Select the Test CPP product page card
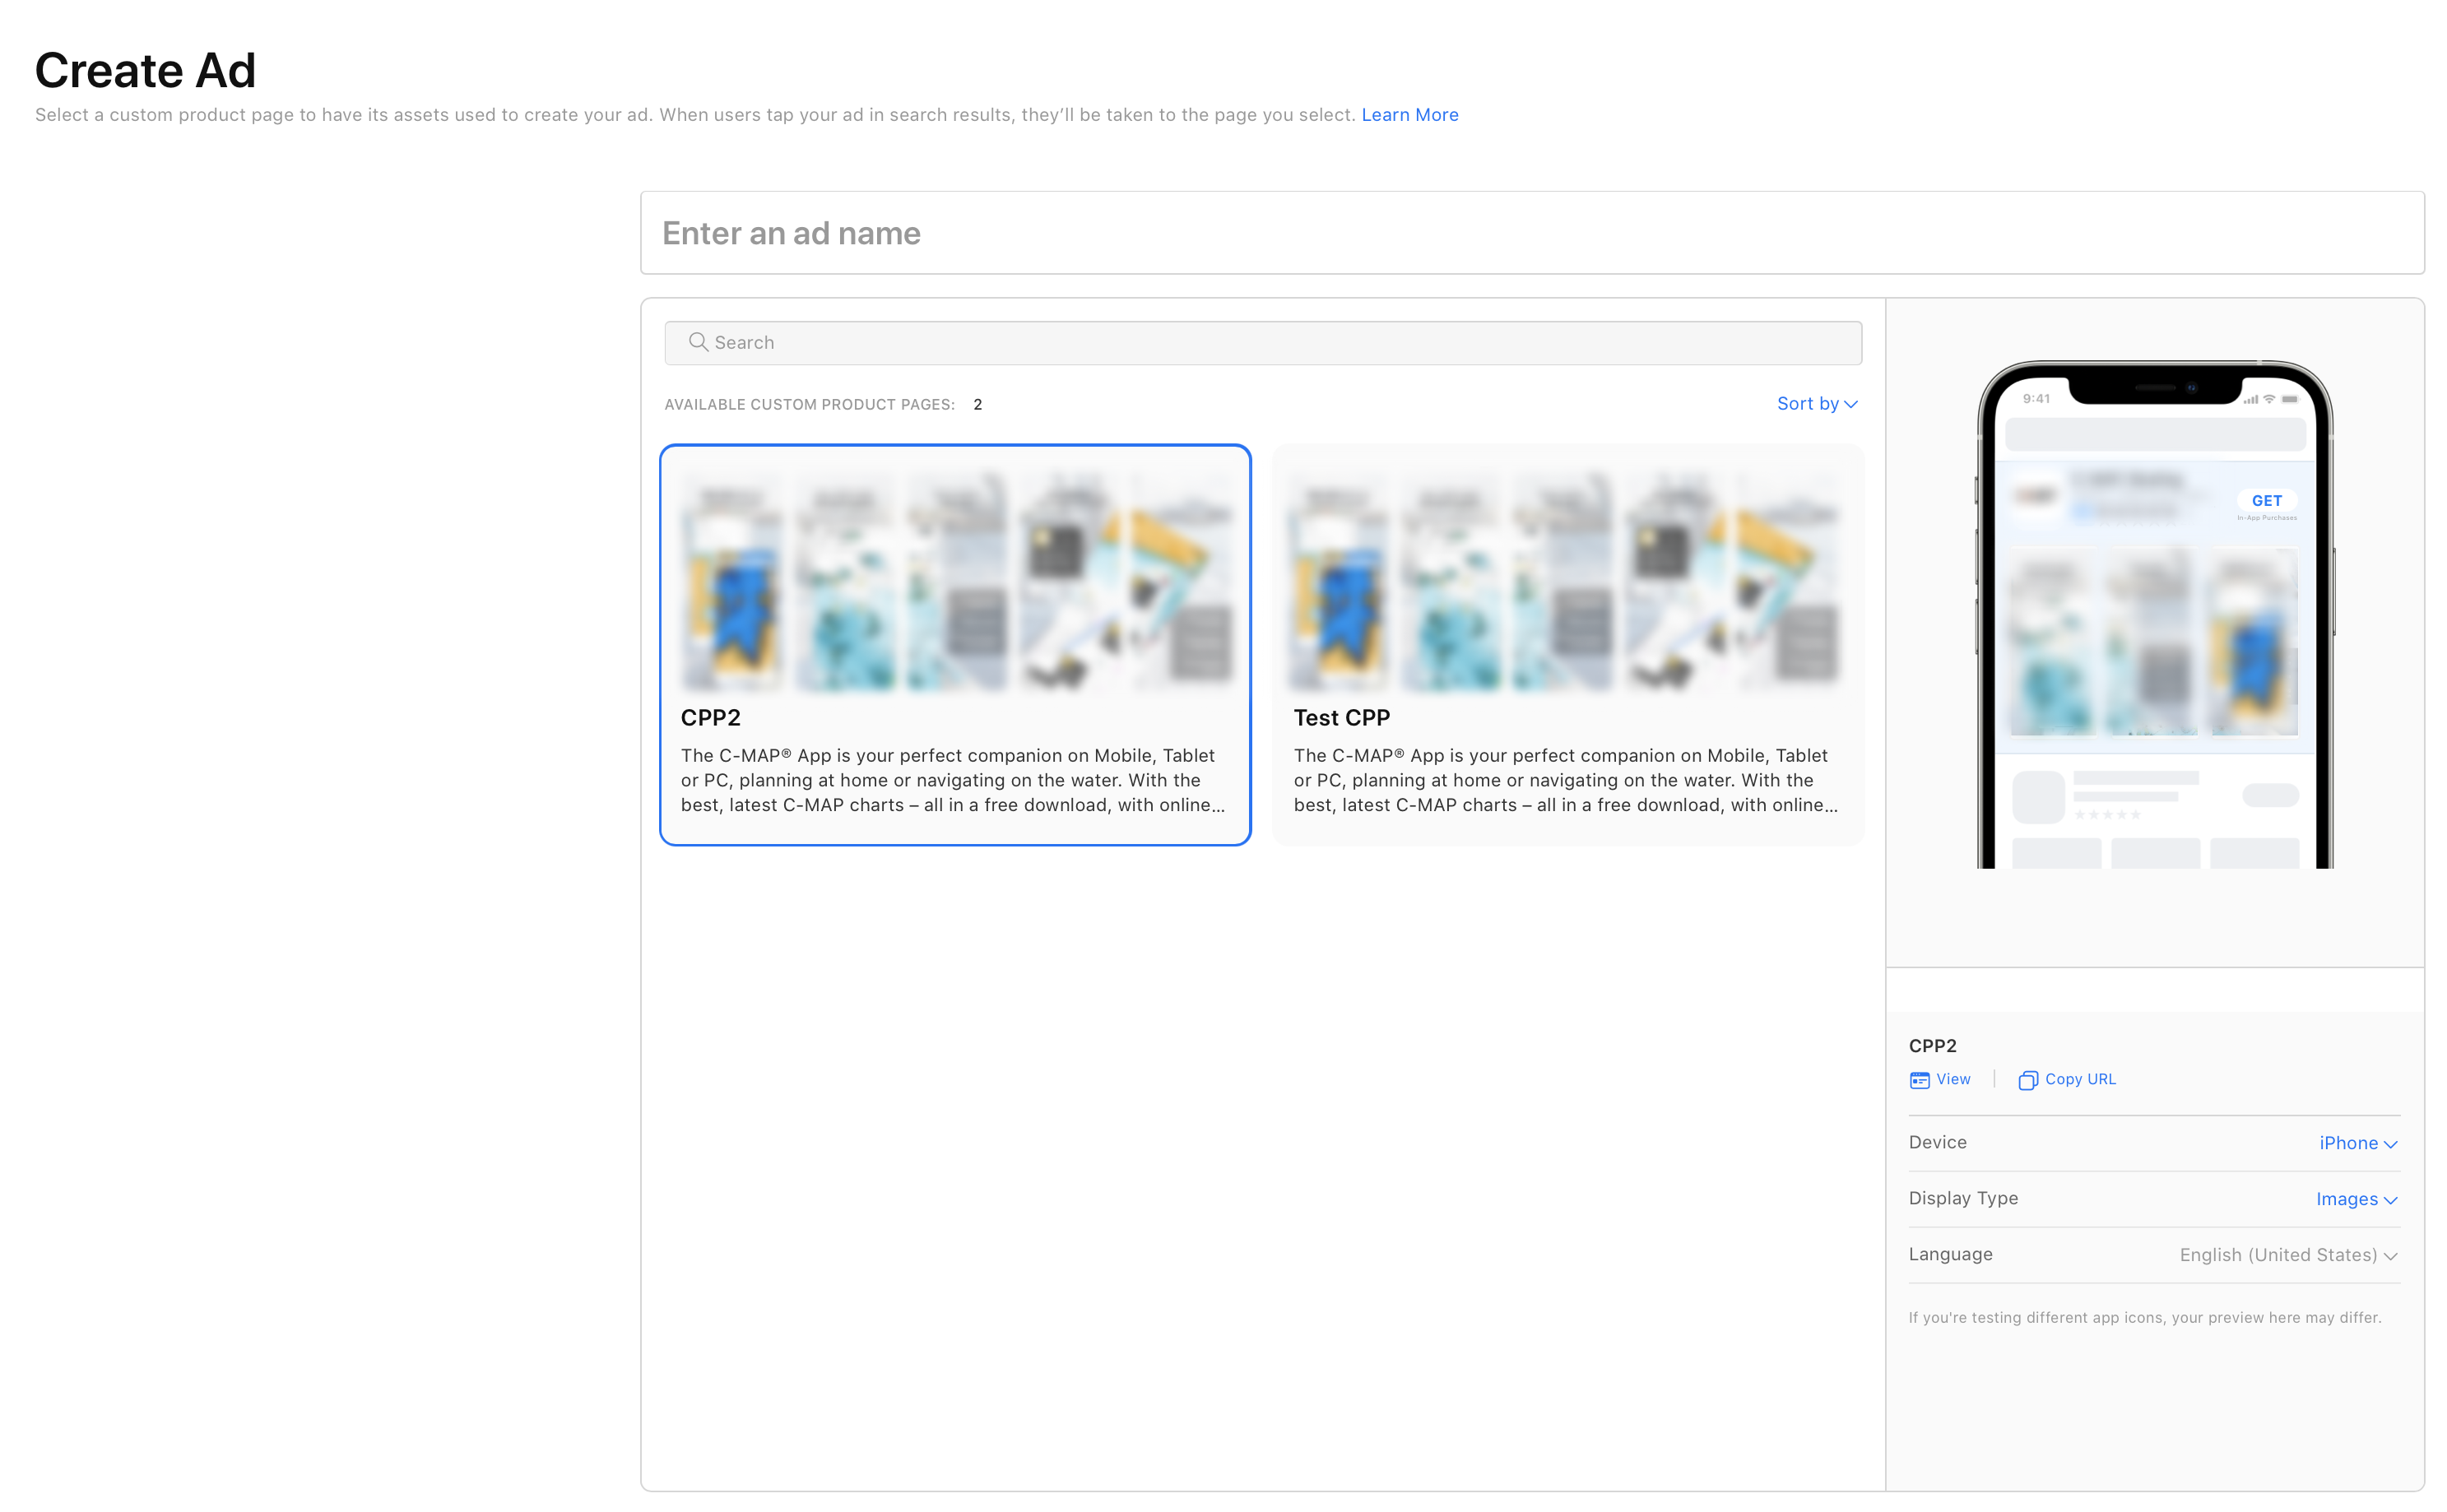The image size is (2447, 1512). (1567, 645)
